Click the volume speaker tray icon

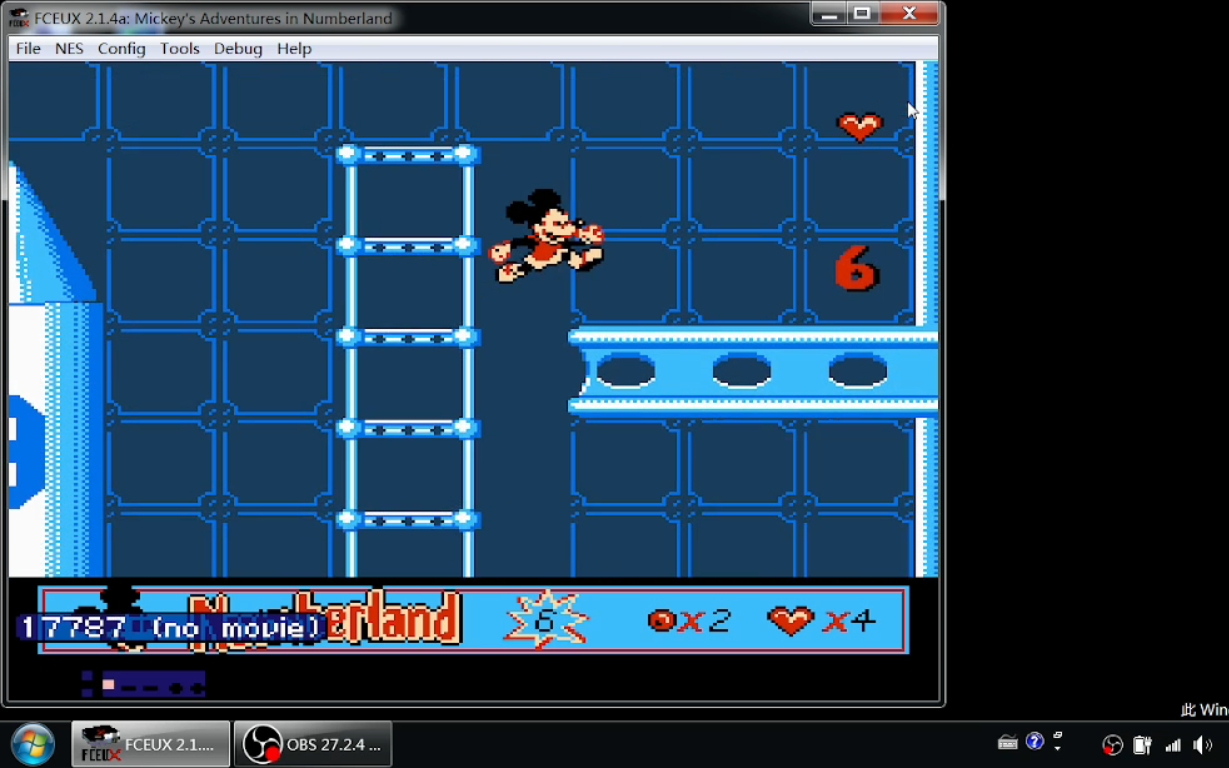[1203, 745]
